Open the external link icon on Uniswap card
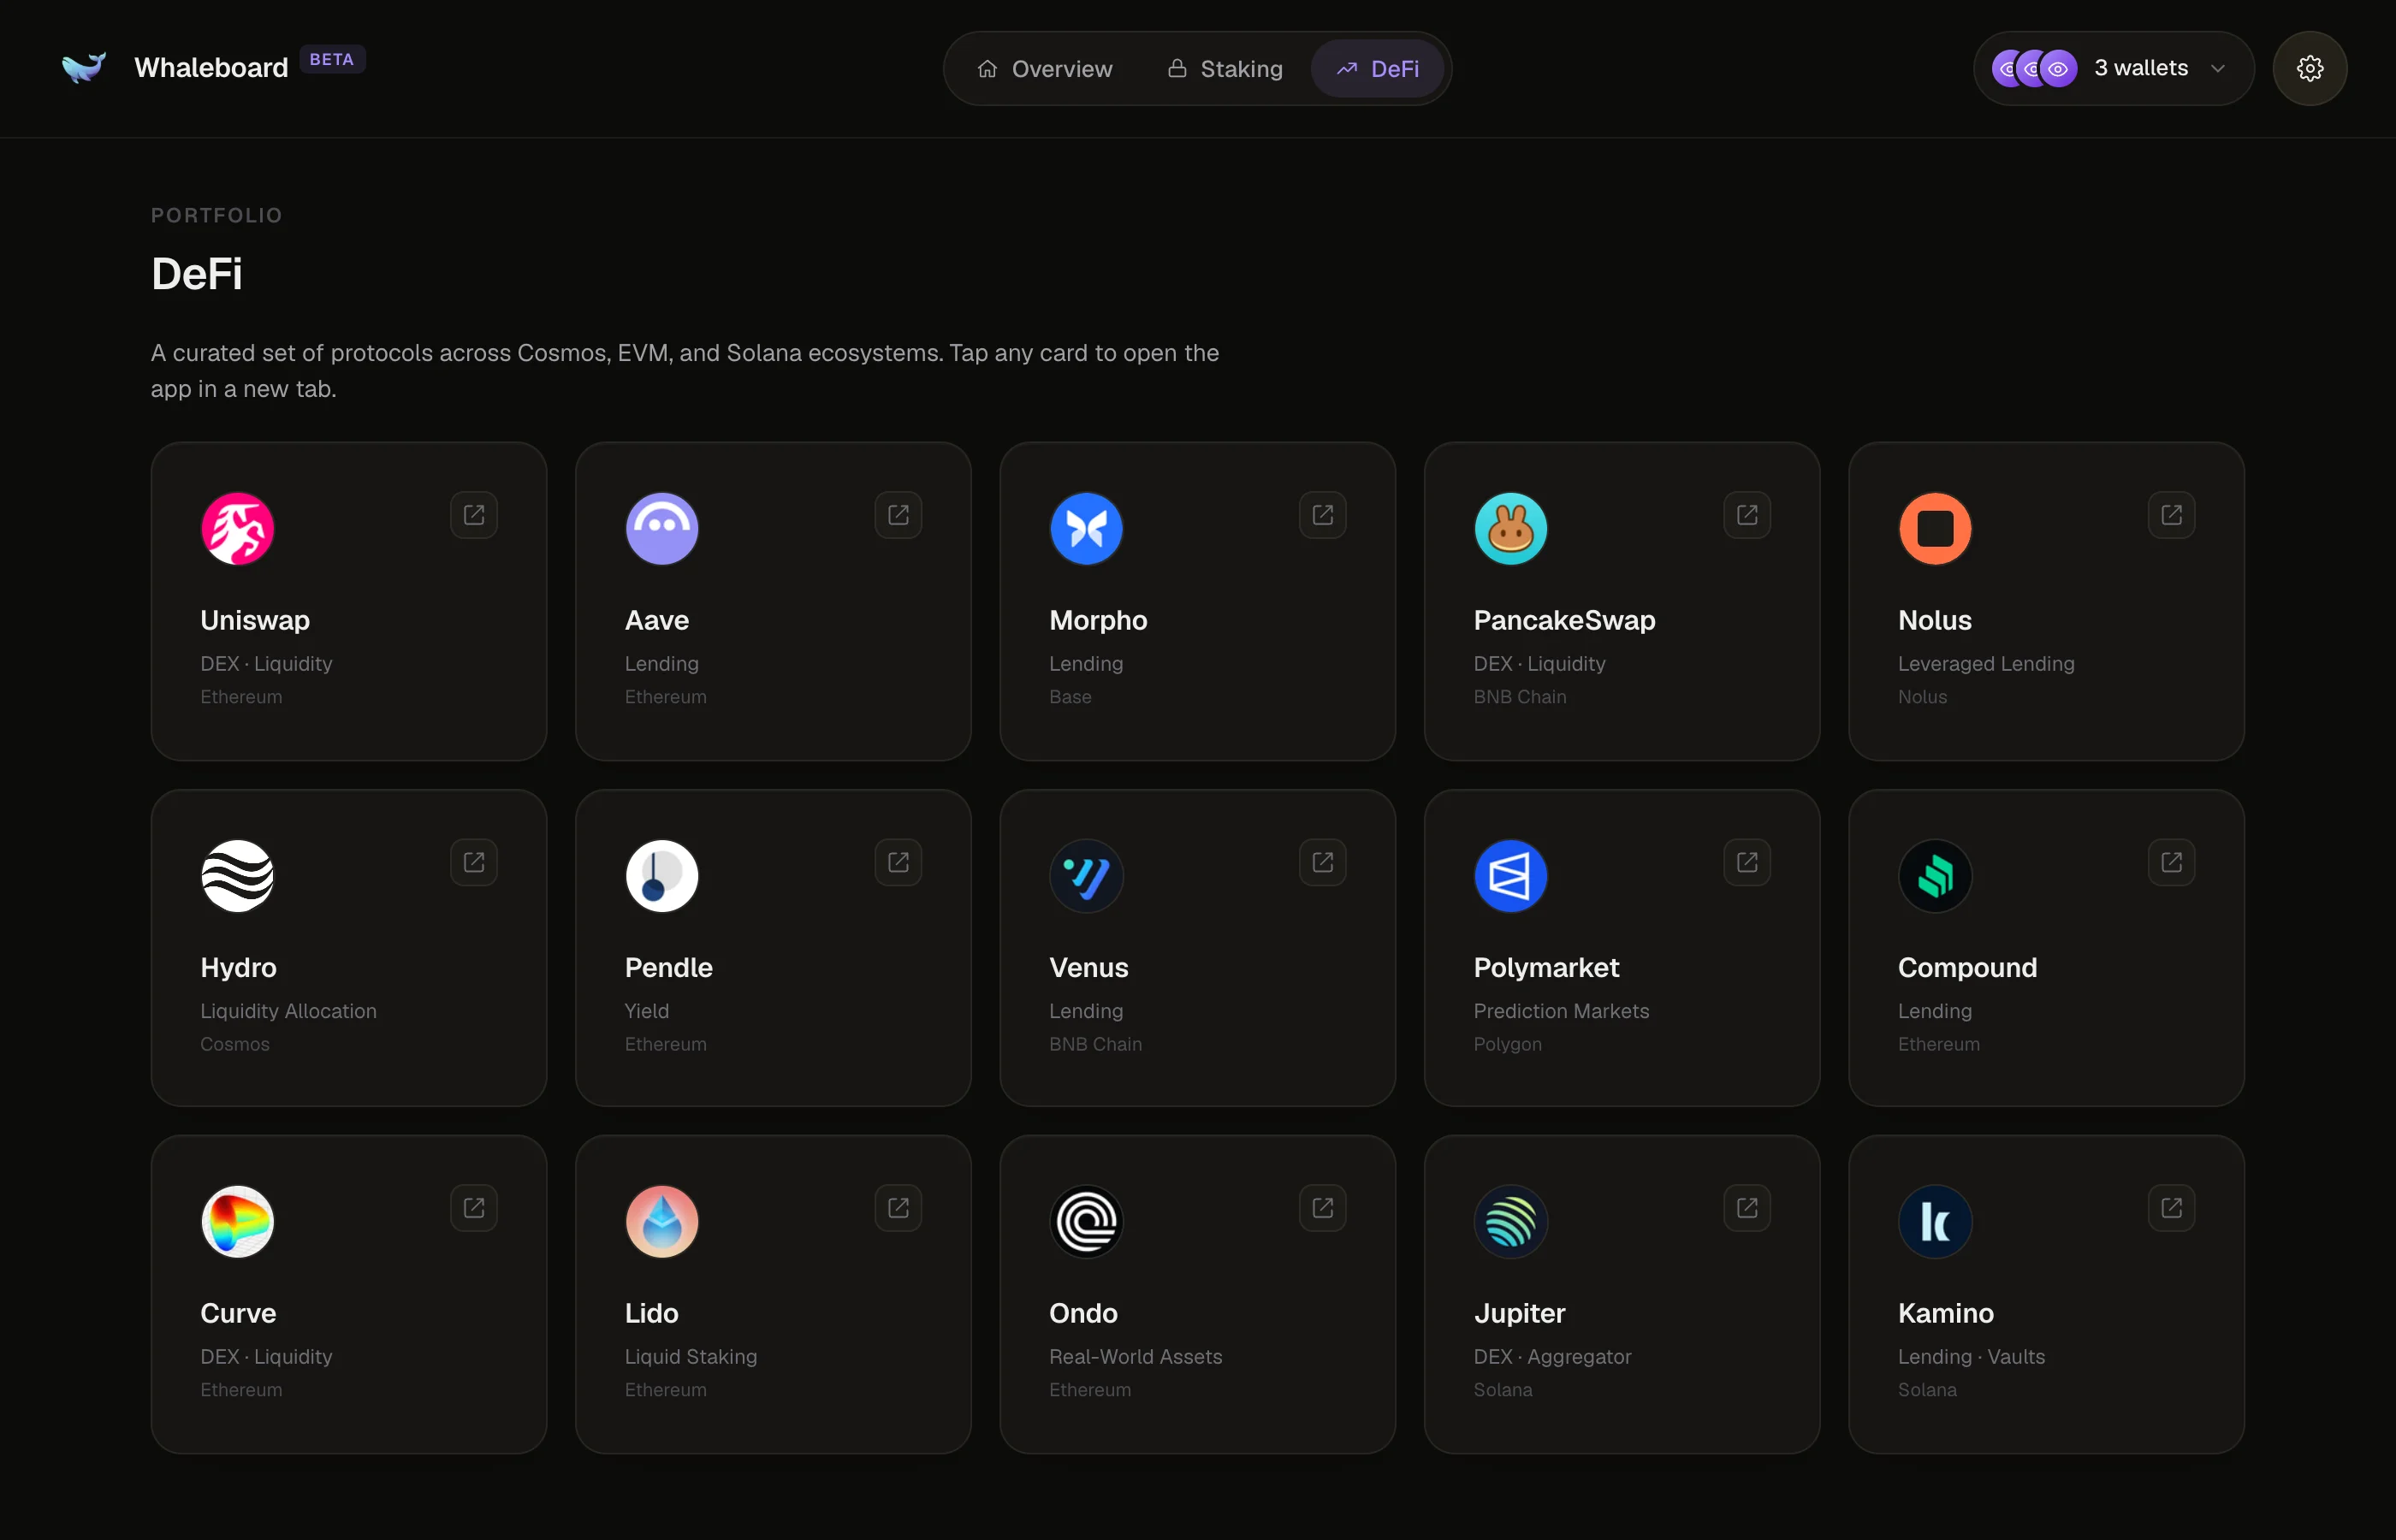The width and height of the screenshot is (2396, 1540). (474, 515)
